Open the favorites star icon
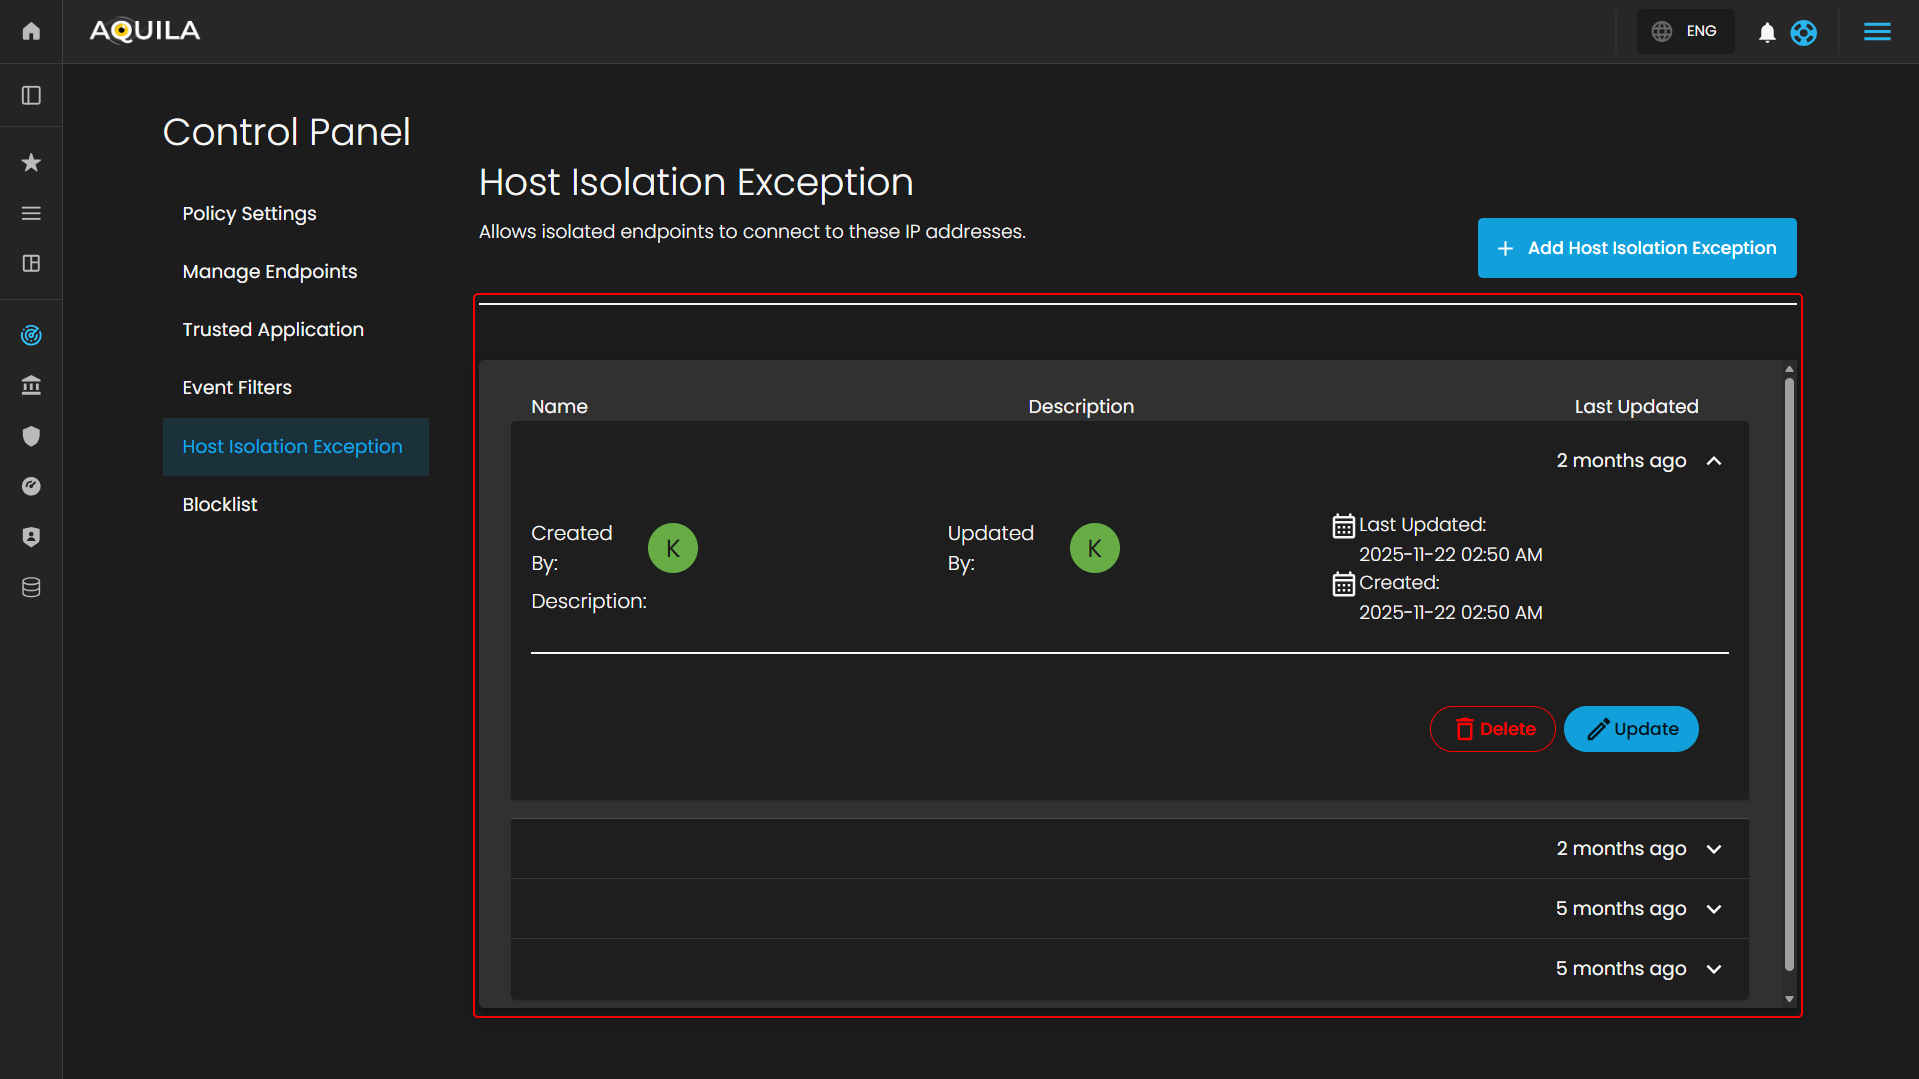The image size is (1919, 1079). (x=31, y=162)
